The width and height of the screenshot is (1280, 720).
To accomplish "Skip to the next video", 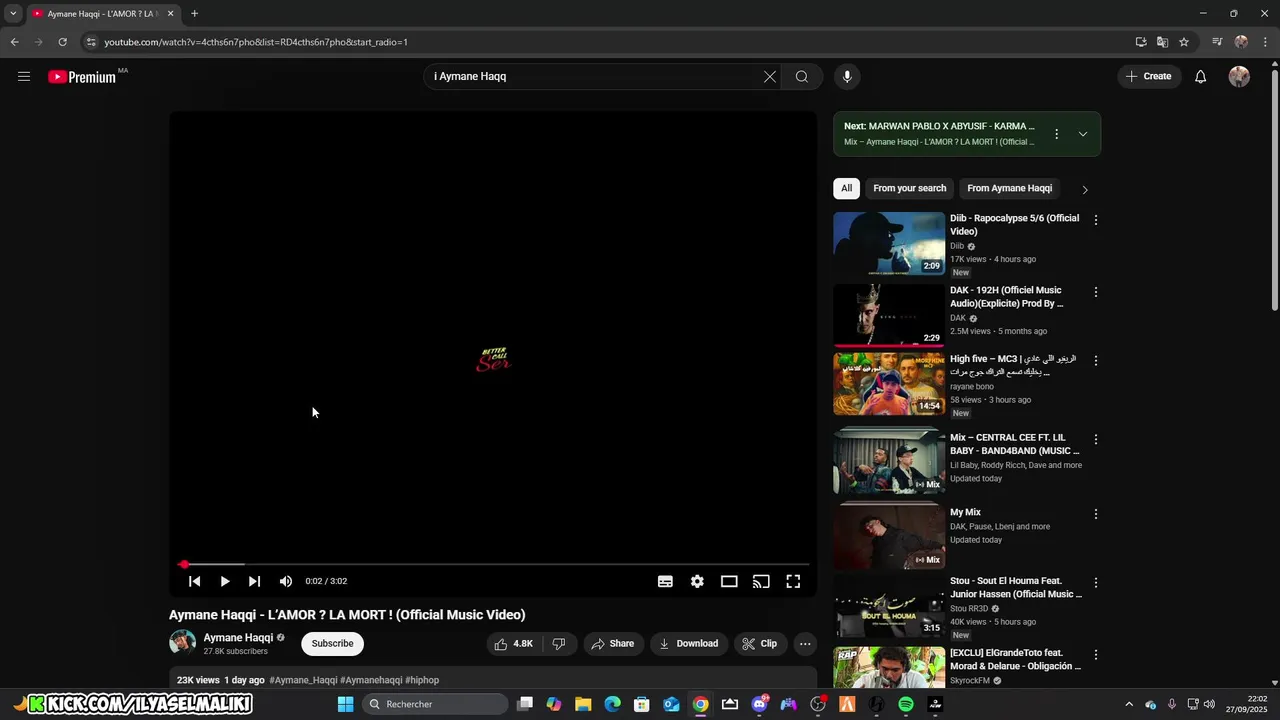I will click(255, 581).
